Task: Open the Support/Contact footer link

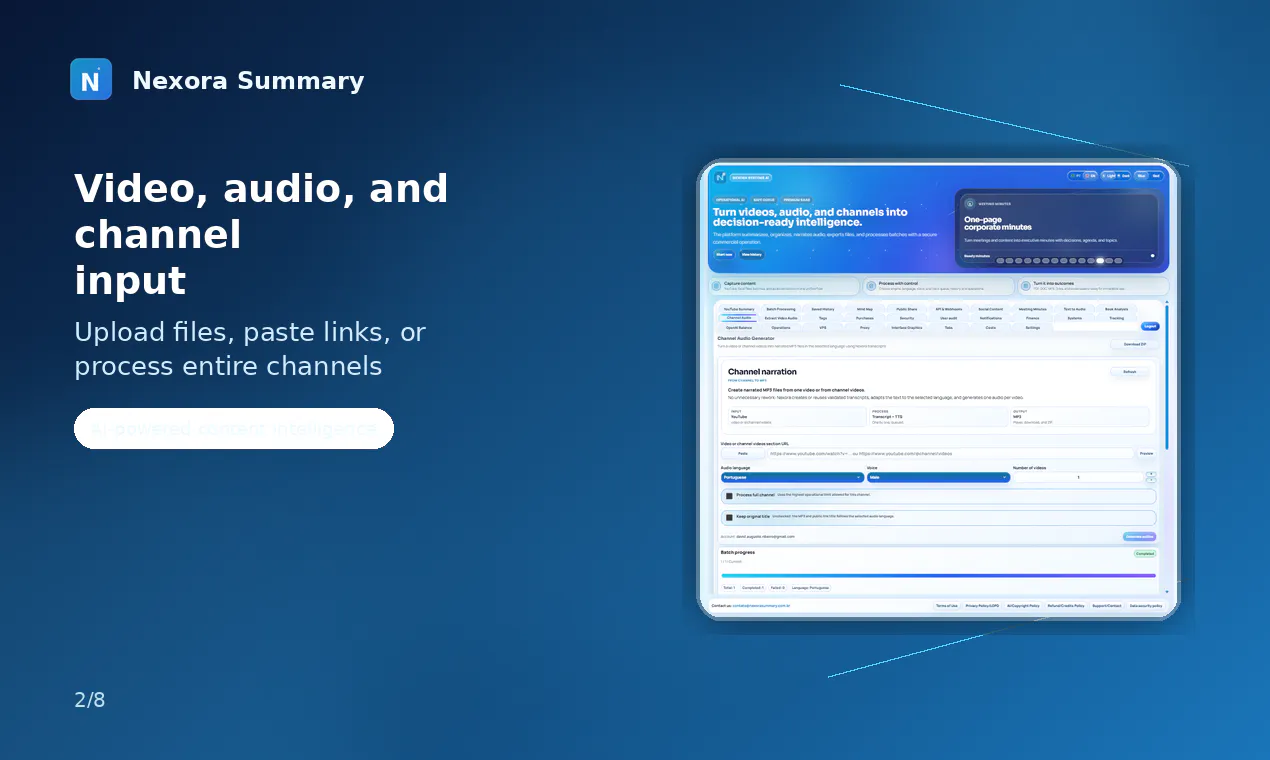Action: tap(1107, 606)
